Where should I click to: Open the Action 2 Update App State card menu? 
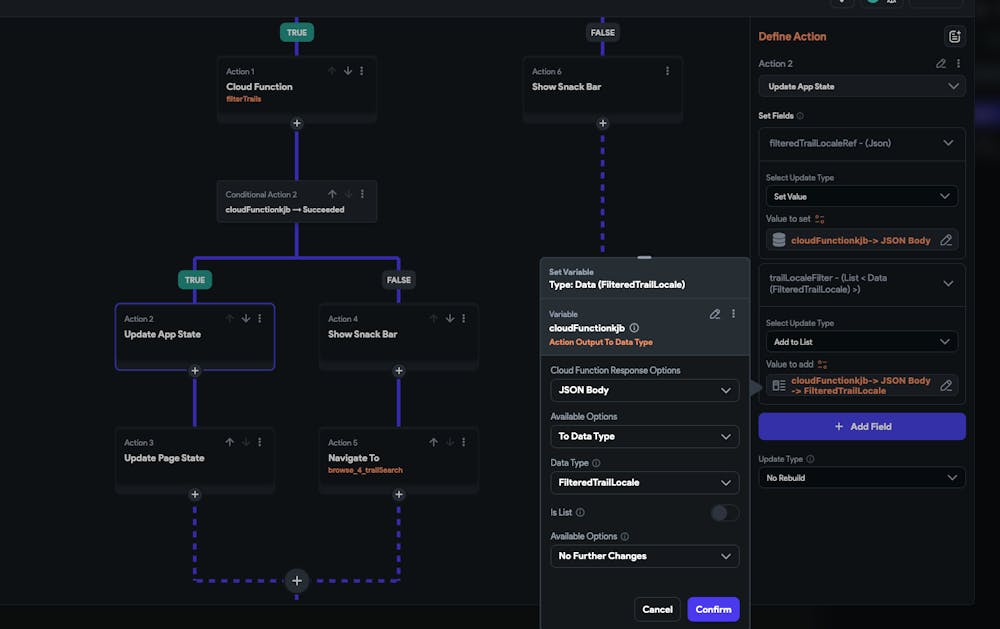[x=260, y=318]
